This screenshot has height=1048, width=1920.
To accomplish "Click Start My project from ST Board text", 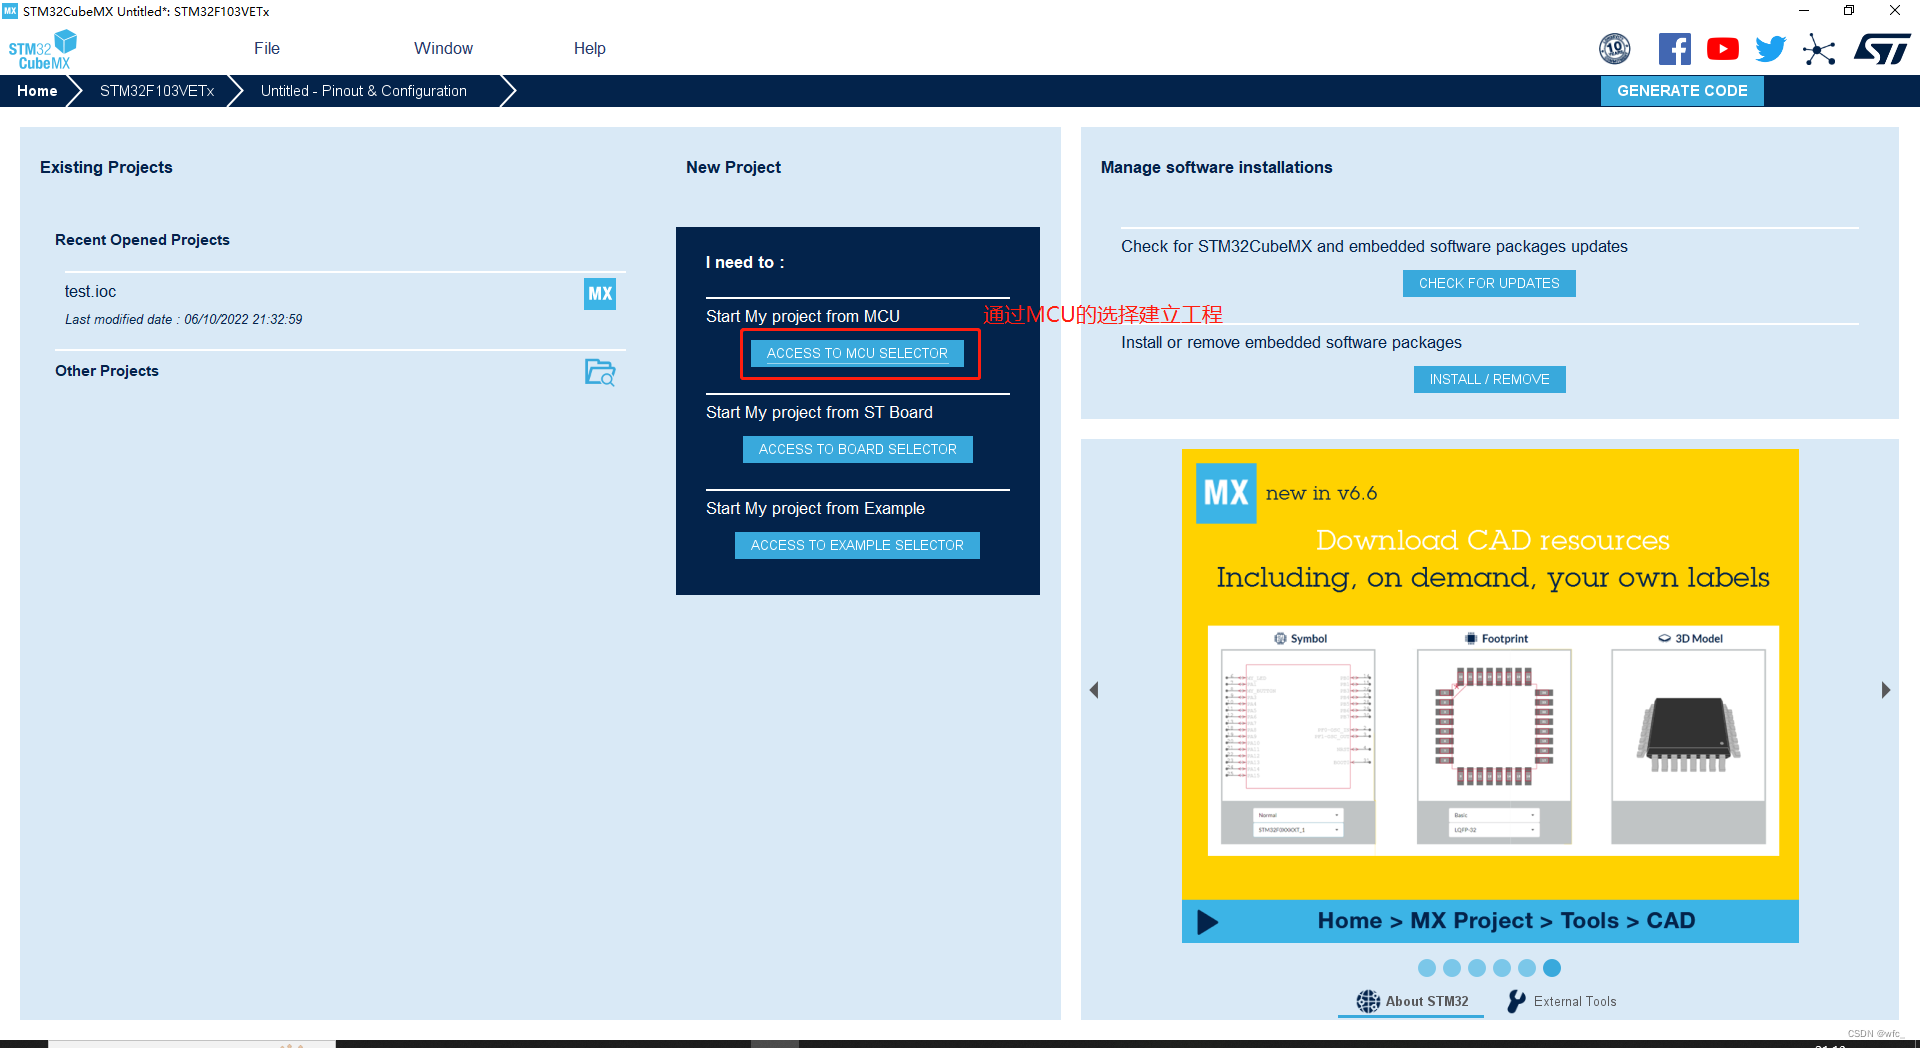I will click(819, 412).
